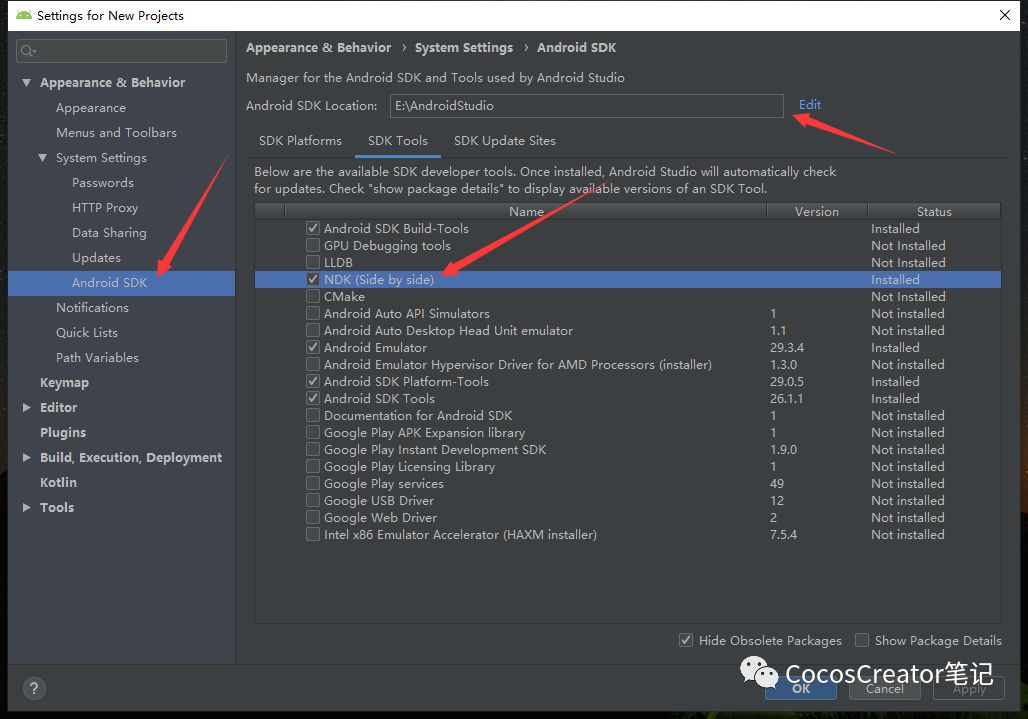Sort table by Status column header

coord(934,212)
